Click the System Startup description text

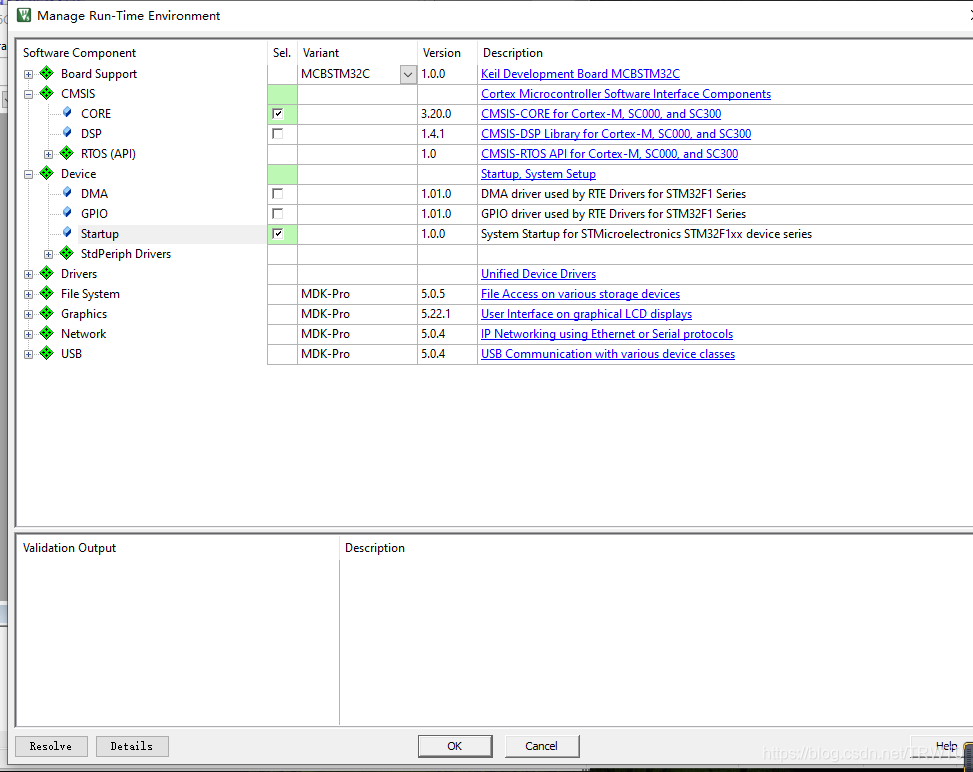(x=646, y=234)
